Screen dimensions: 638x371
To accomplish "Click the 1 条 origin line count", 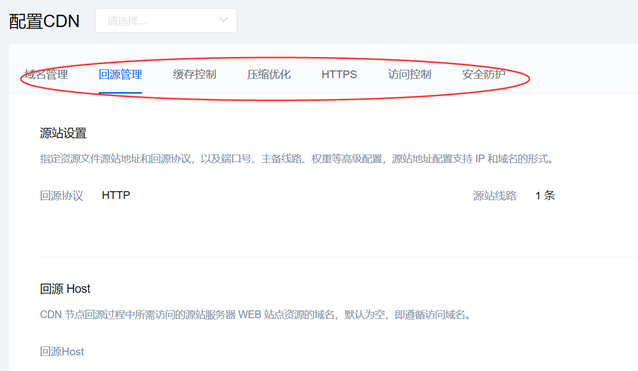I will 545,196.
